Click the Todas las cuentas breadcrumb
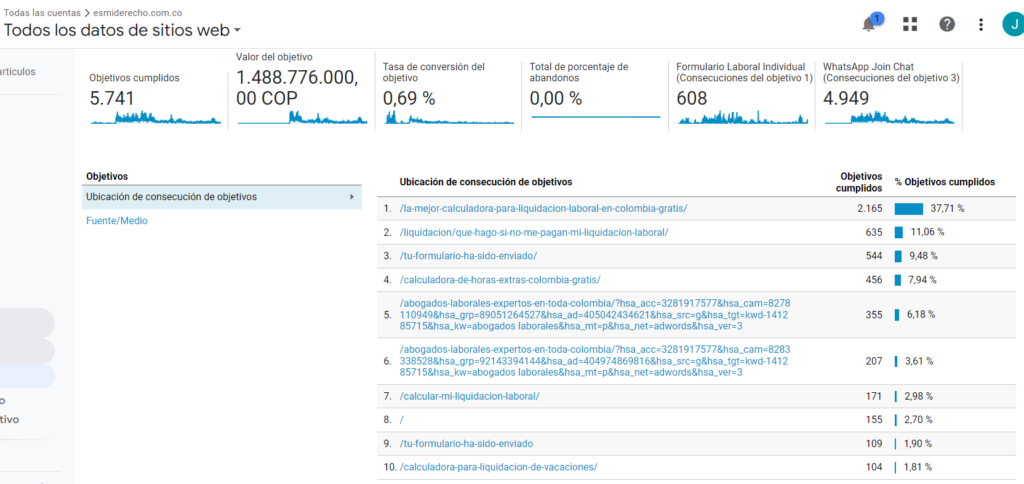1024x484 pixels. 42,12
